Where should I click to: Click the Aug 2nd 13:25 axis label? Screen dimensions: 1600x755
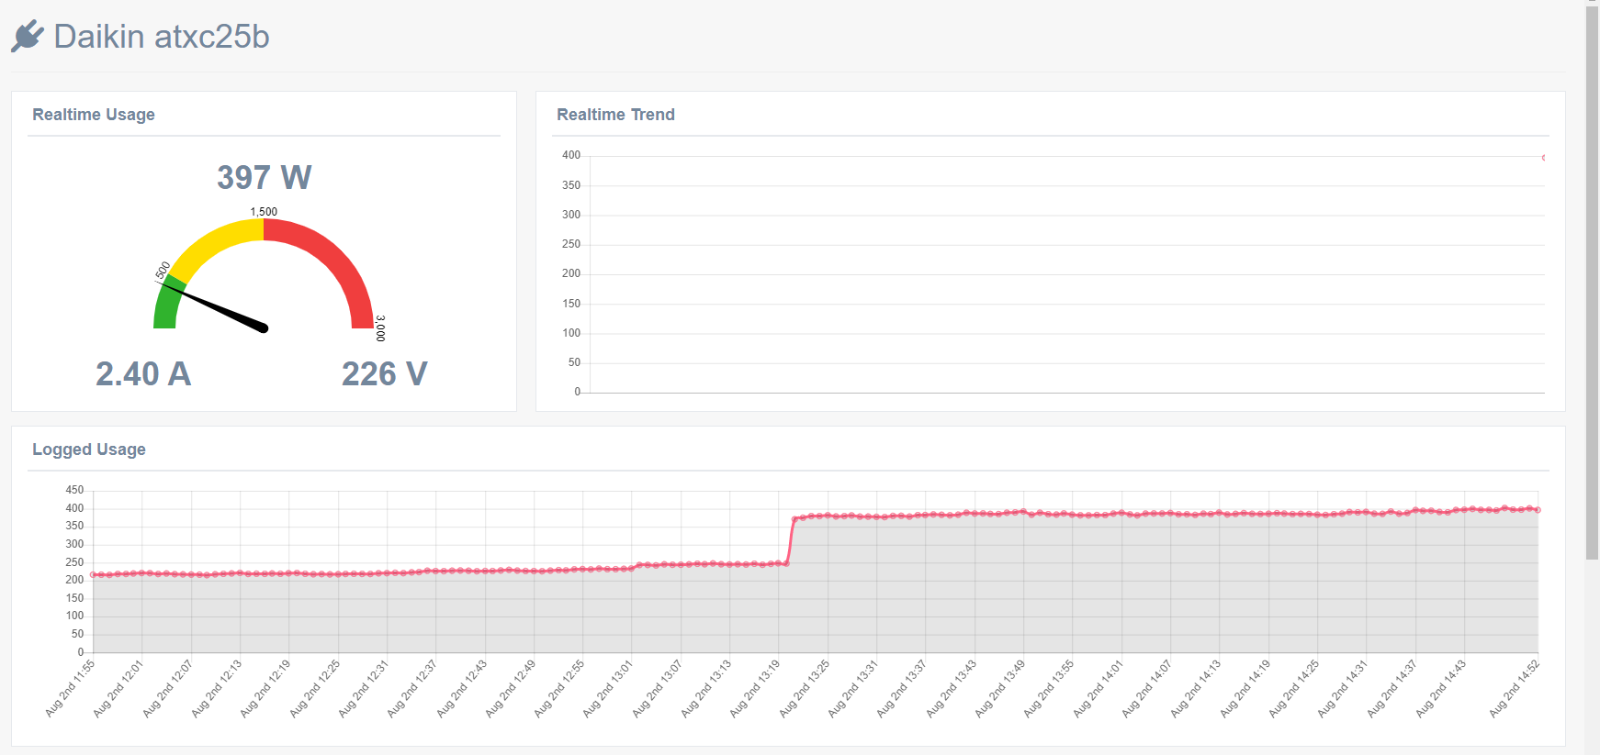click(804, 688)
